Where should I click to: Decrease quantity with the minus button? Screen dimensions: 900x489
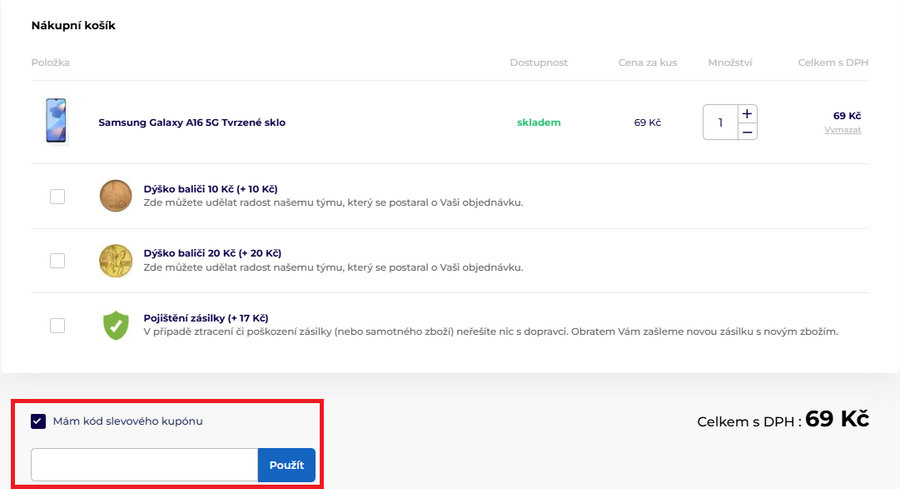[747, 132]
